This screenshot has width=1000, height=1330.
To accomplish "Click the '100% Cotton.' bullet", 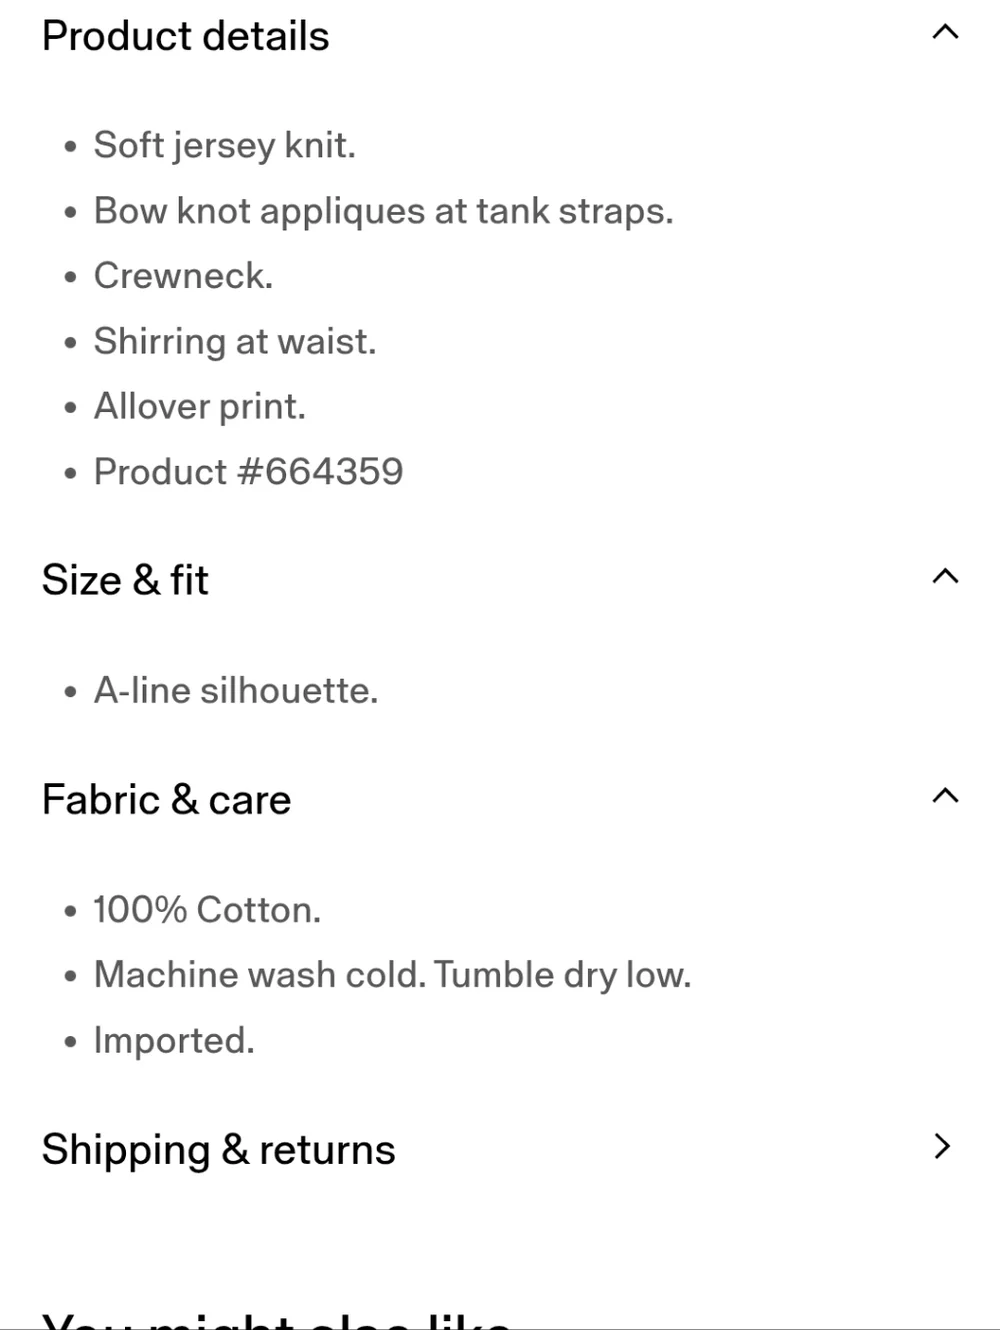I will [207, 910].
